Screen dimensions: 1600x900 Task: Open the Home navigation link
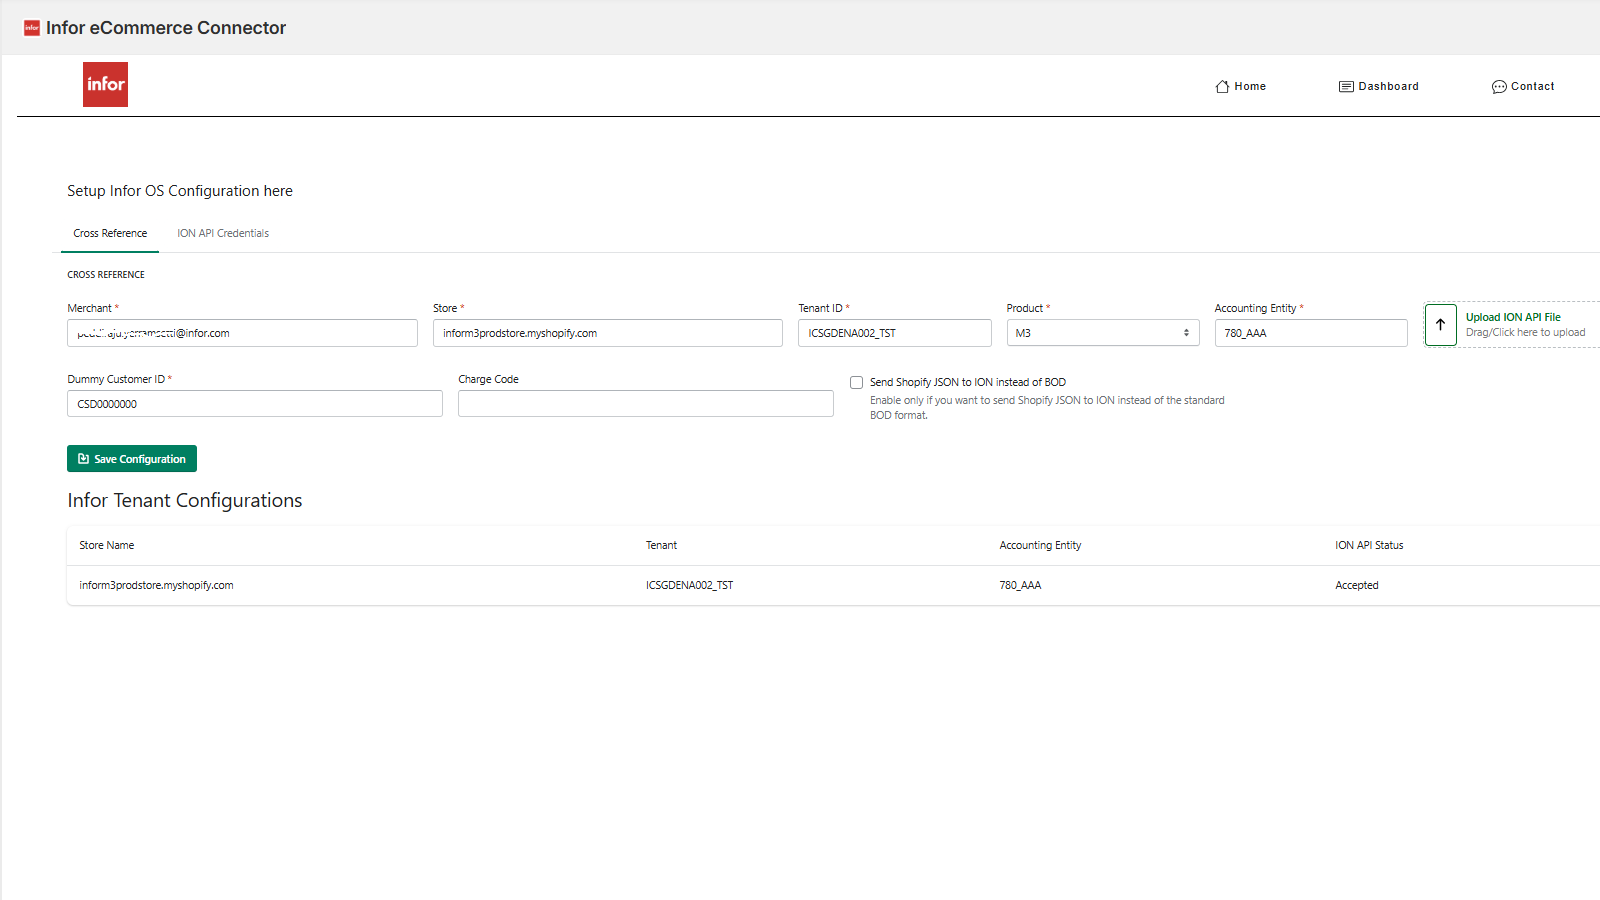tap(1241, 86)
